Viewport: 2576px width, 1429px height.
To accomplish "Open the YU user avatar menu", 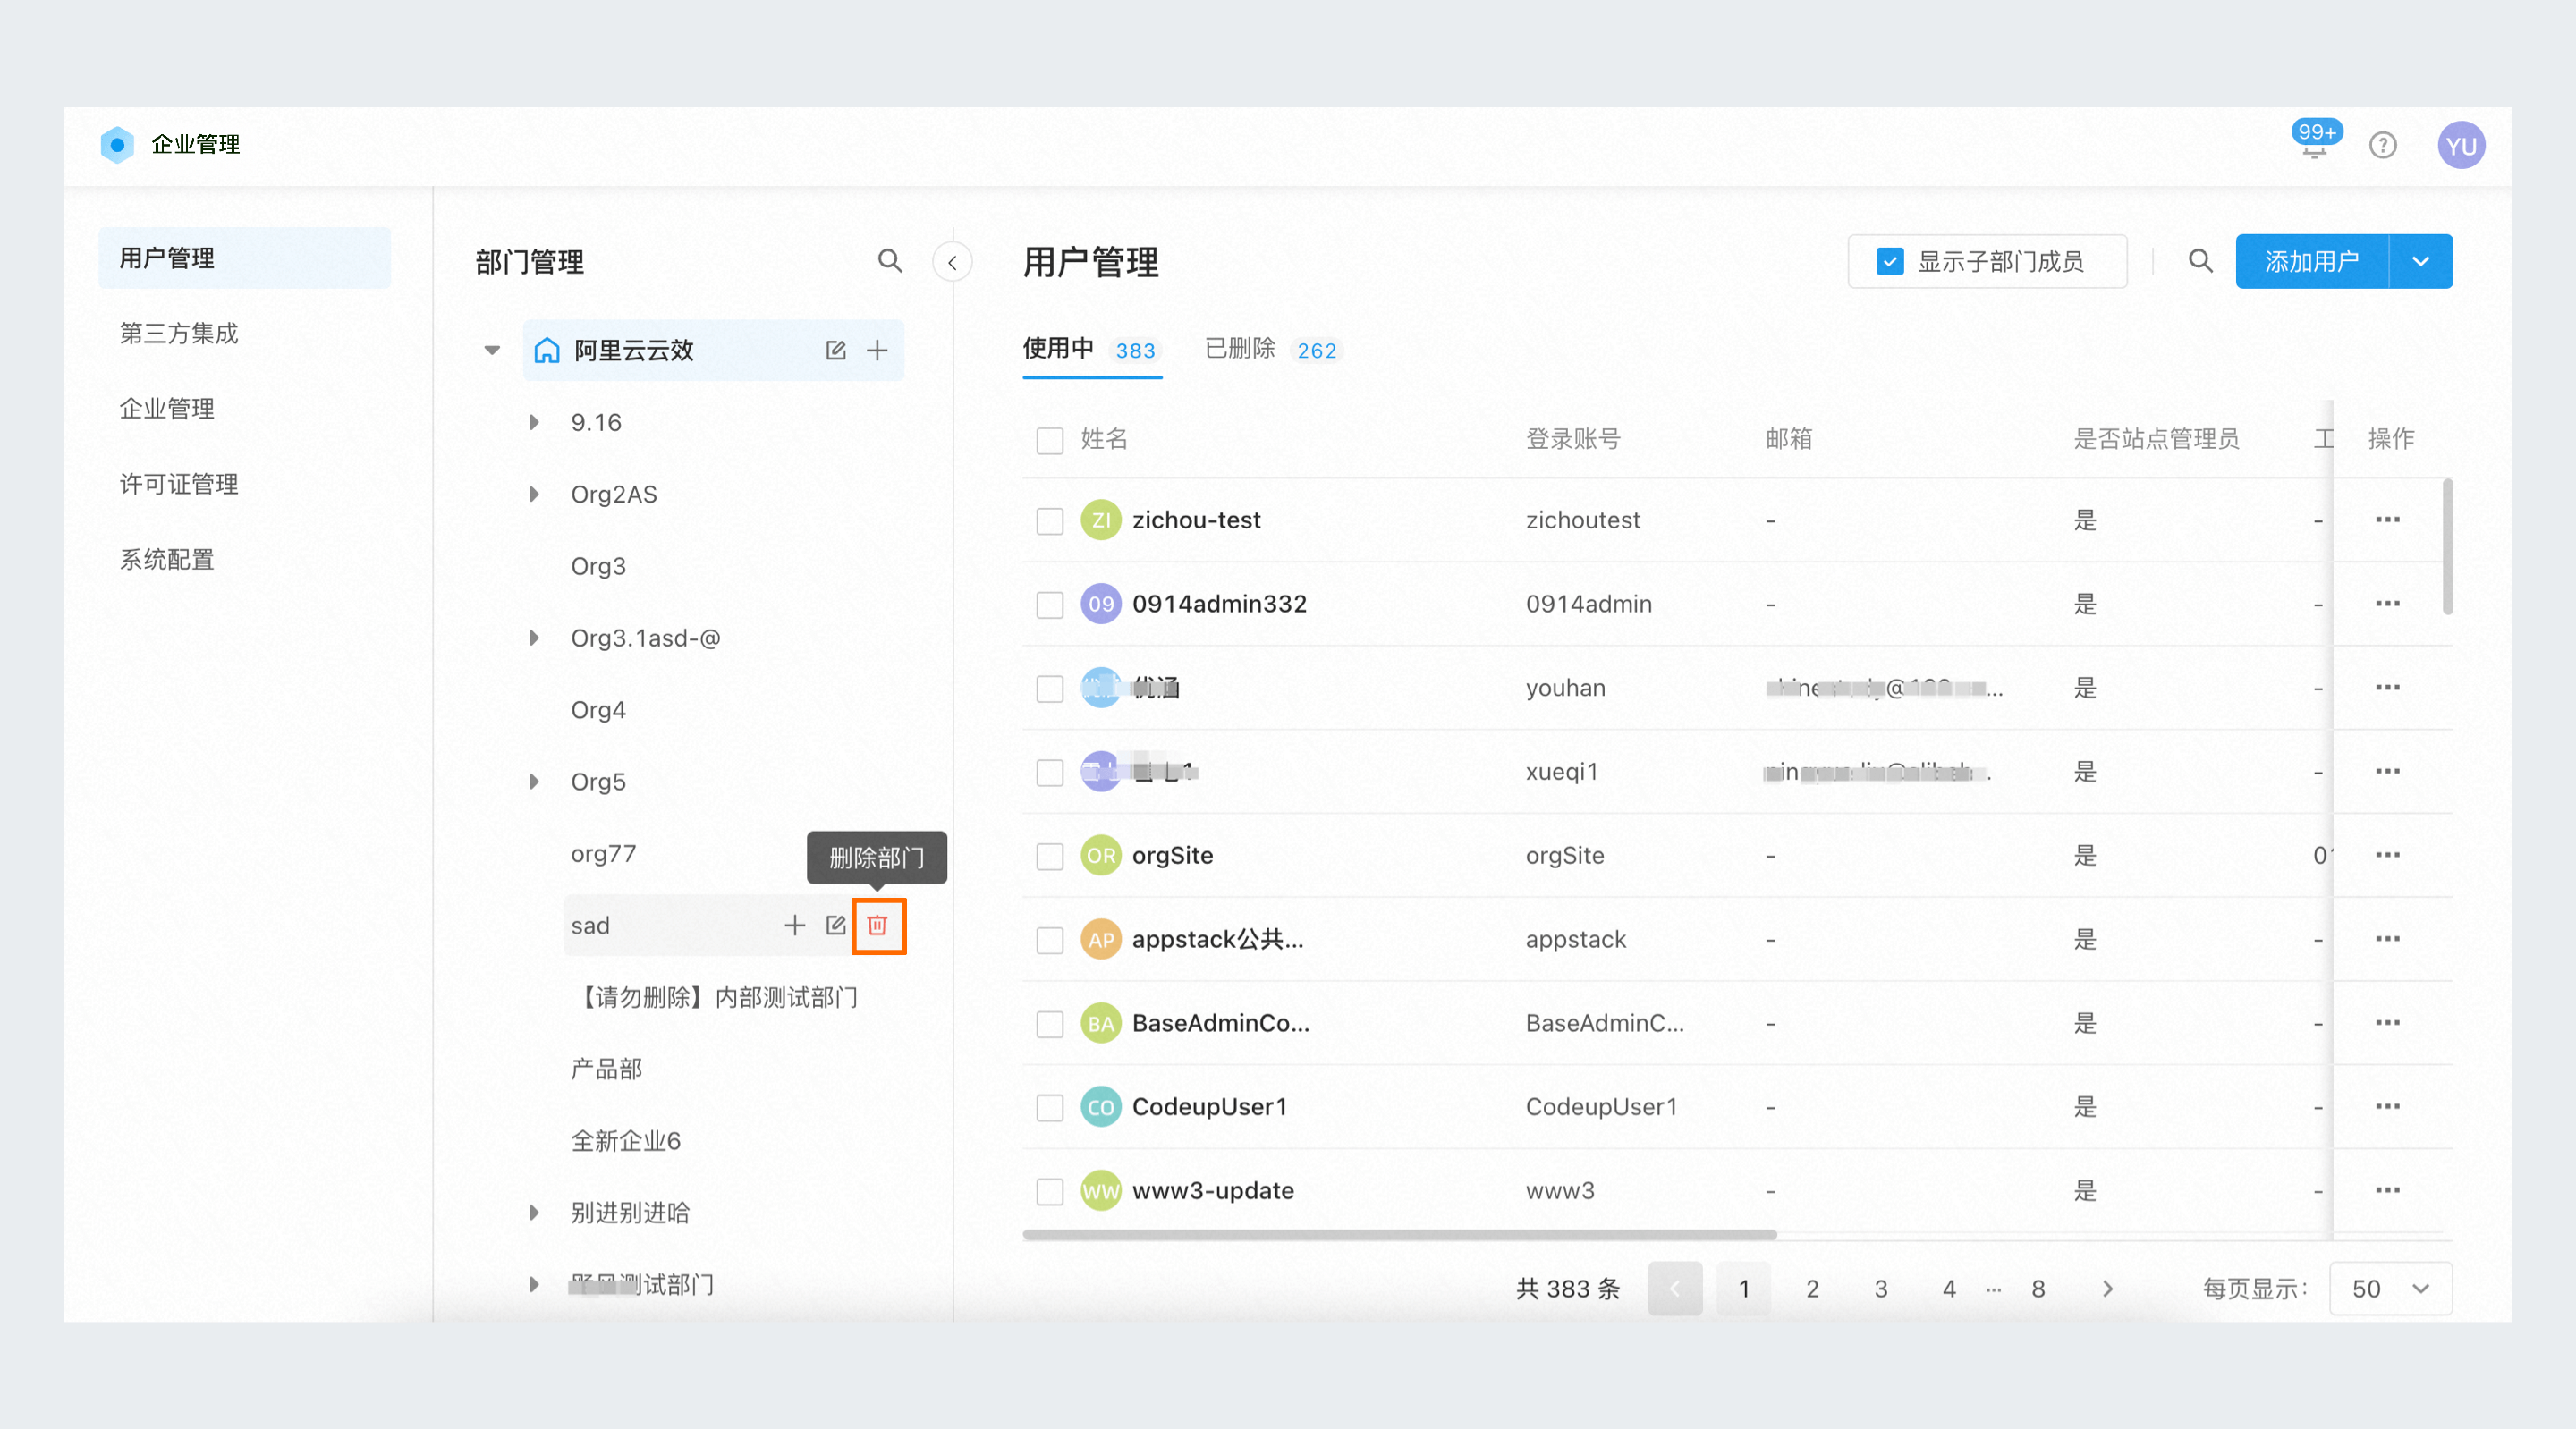I will tap(2461, 145).
